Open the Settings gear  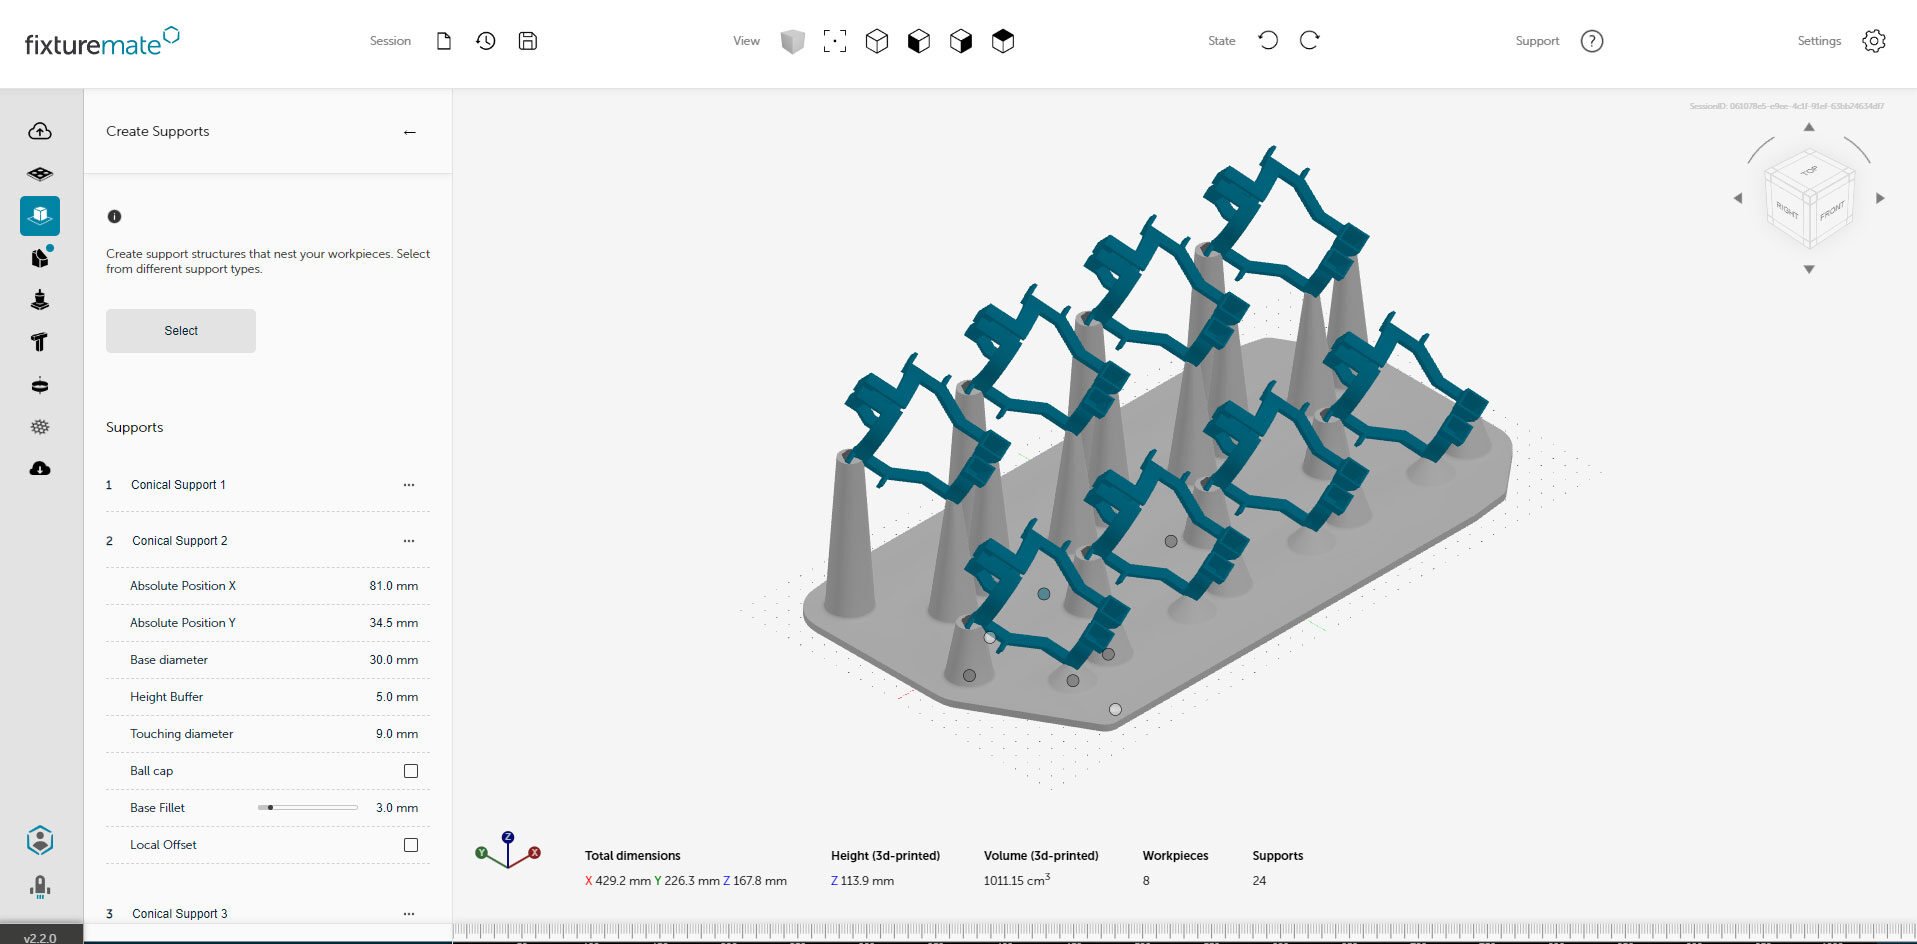pyautogui.click(x=1874, y=41)
